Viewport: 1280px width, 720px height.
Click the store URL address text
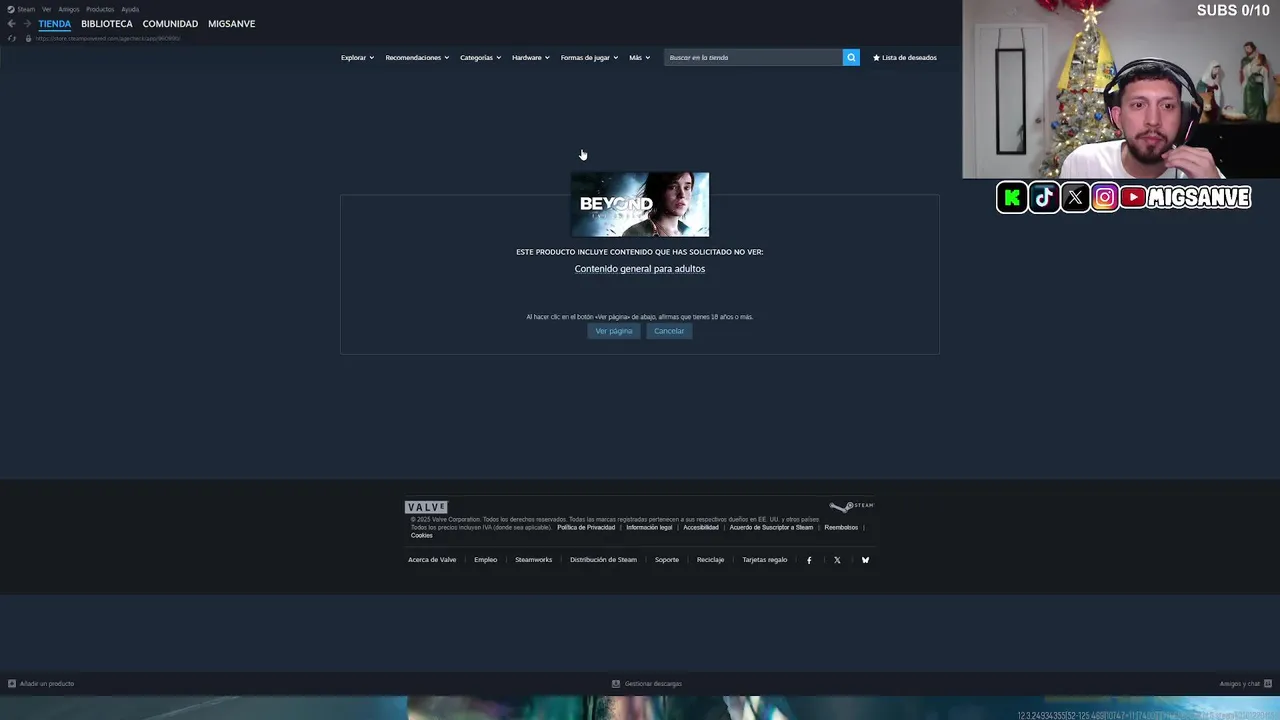click(108, 38)
